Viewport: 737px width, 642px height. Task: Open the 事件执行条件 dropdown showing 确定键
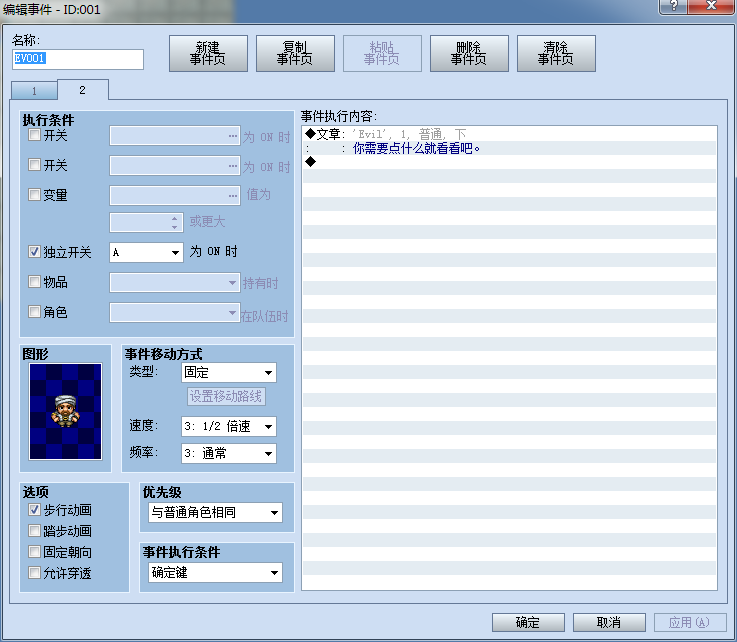[x=216, y=572]
